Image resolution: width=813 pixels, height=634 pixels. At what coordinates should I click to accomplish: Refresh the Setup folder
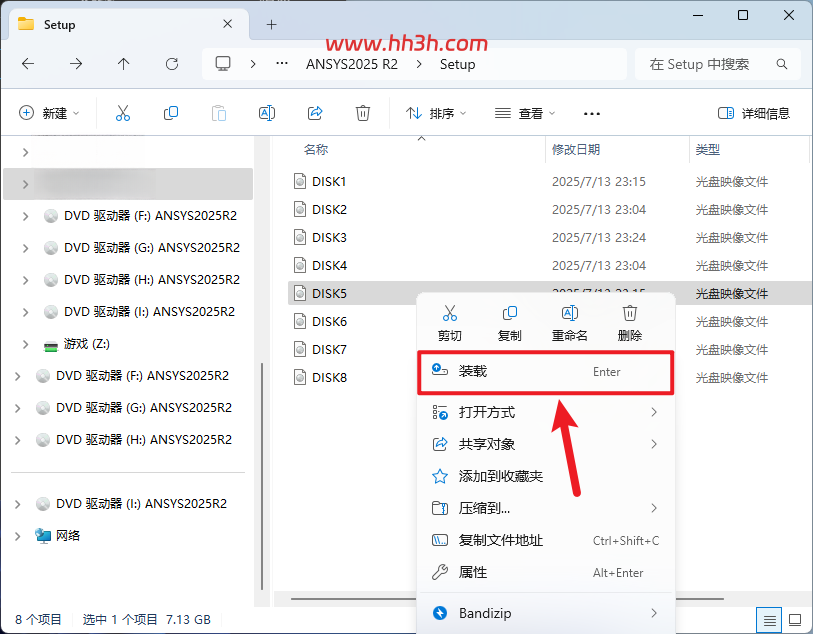pos(172,64)
